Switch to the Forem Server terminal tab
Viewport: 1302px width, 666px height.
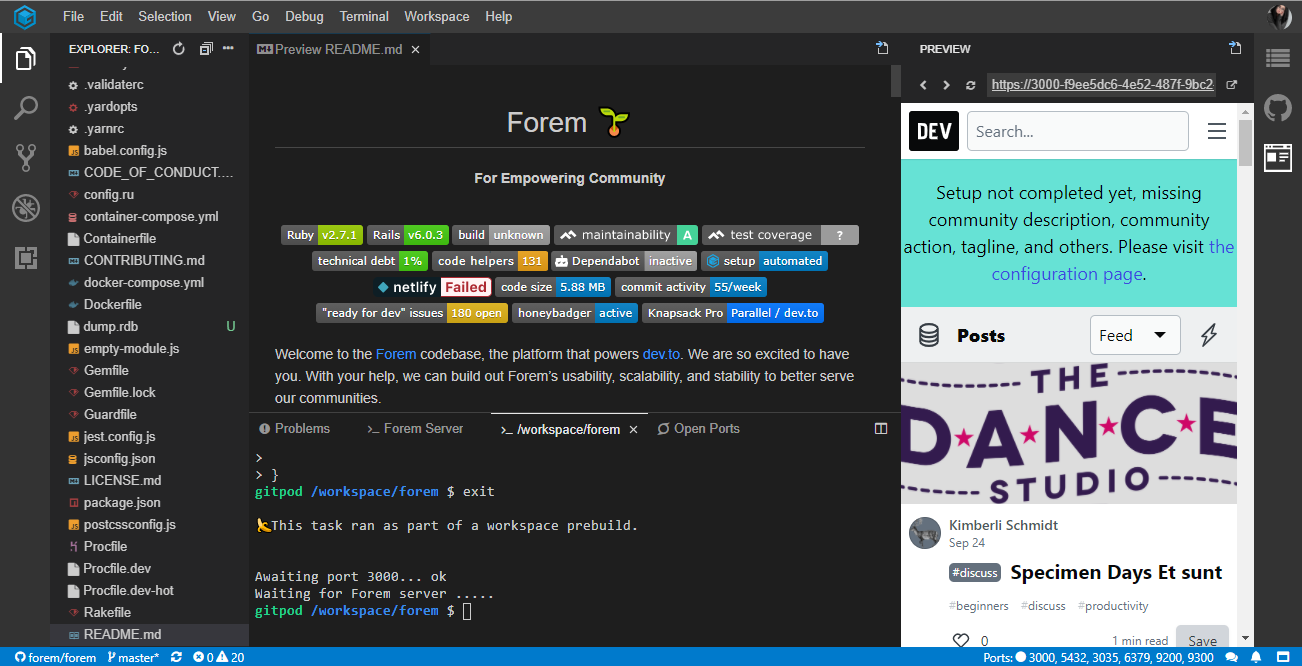click(415, 428)
